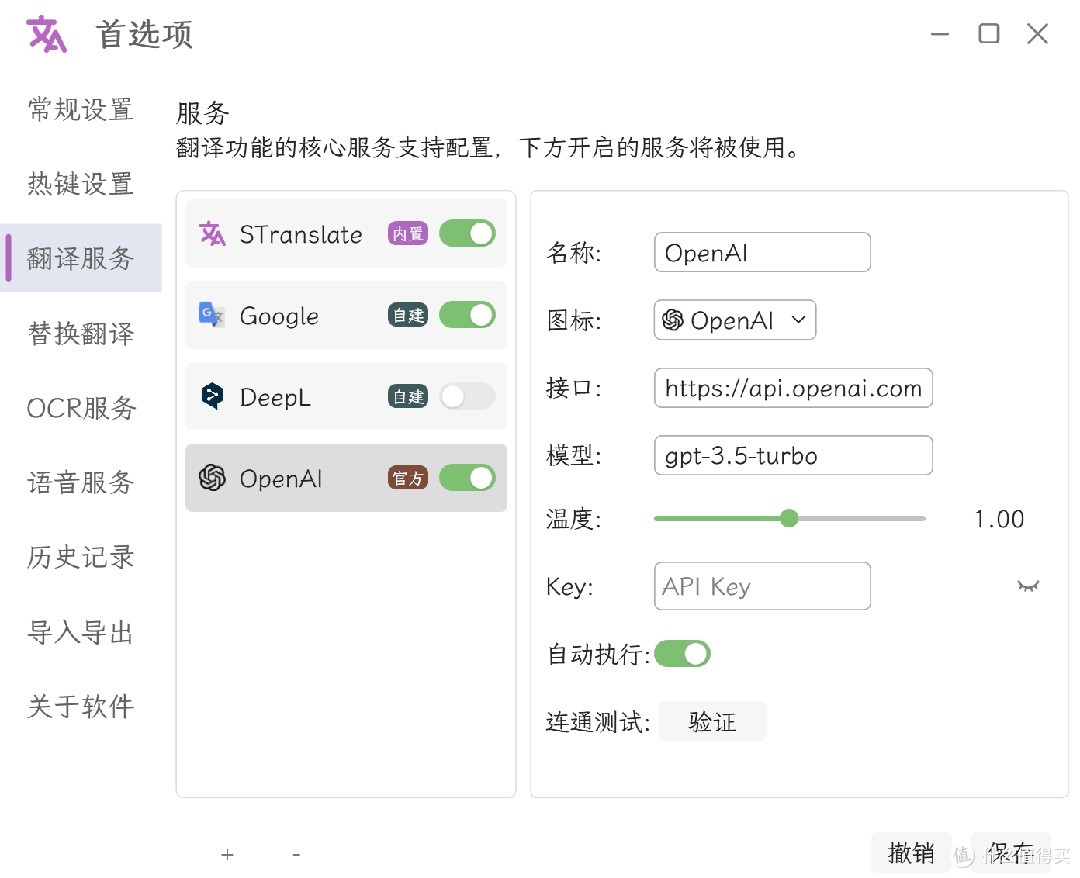1080x878 pixels.
Task: Show the API key with eye icon
Action: click(x=1028, y=586)
